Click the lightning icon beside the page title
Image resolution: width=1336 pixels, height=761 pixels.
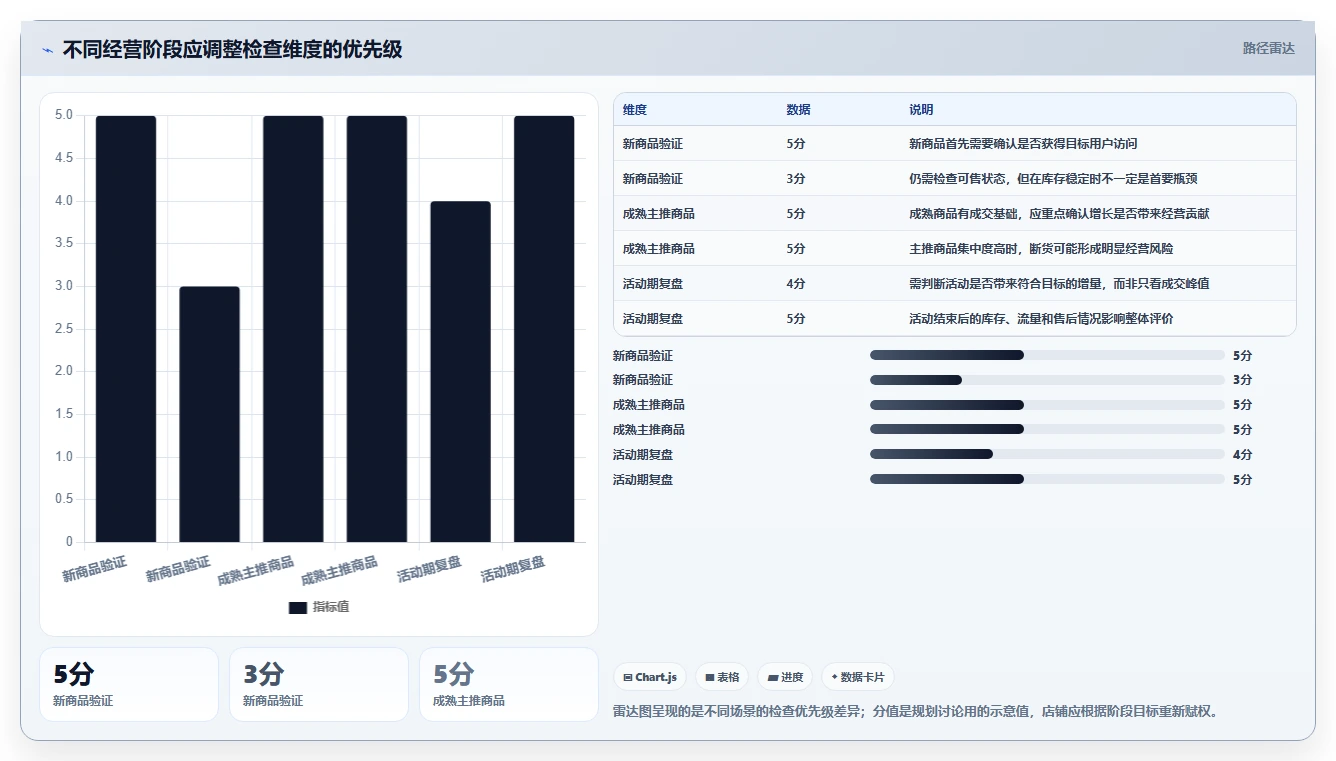click(x=47, y=50)
